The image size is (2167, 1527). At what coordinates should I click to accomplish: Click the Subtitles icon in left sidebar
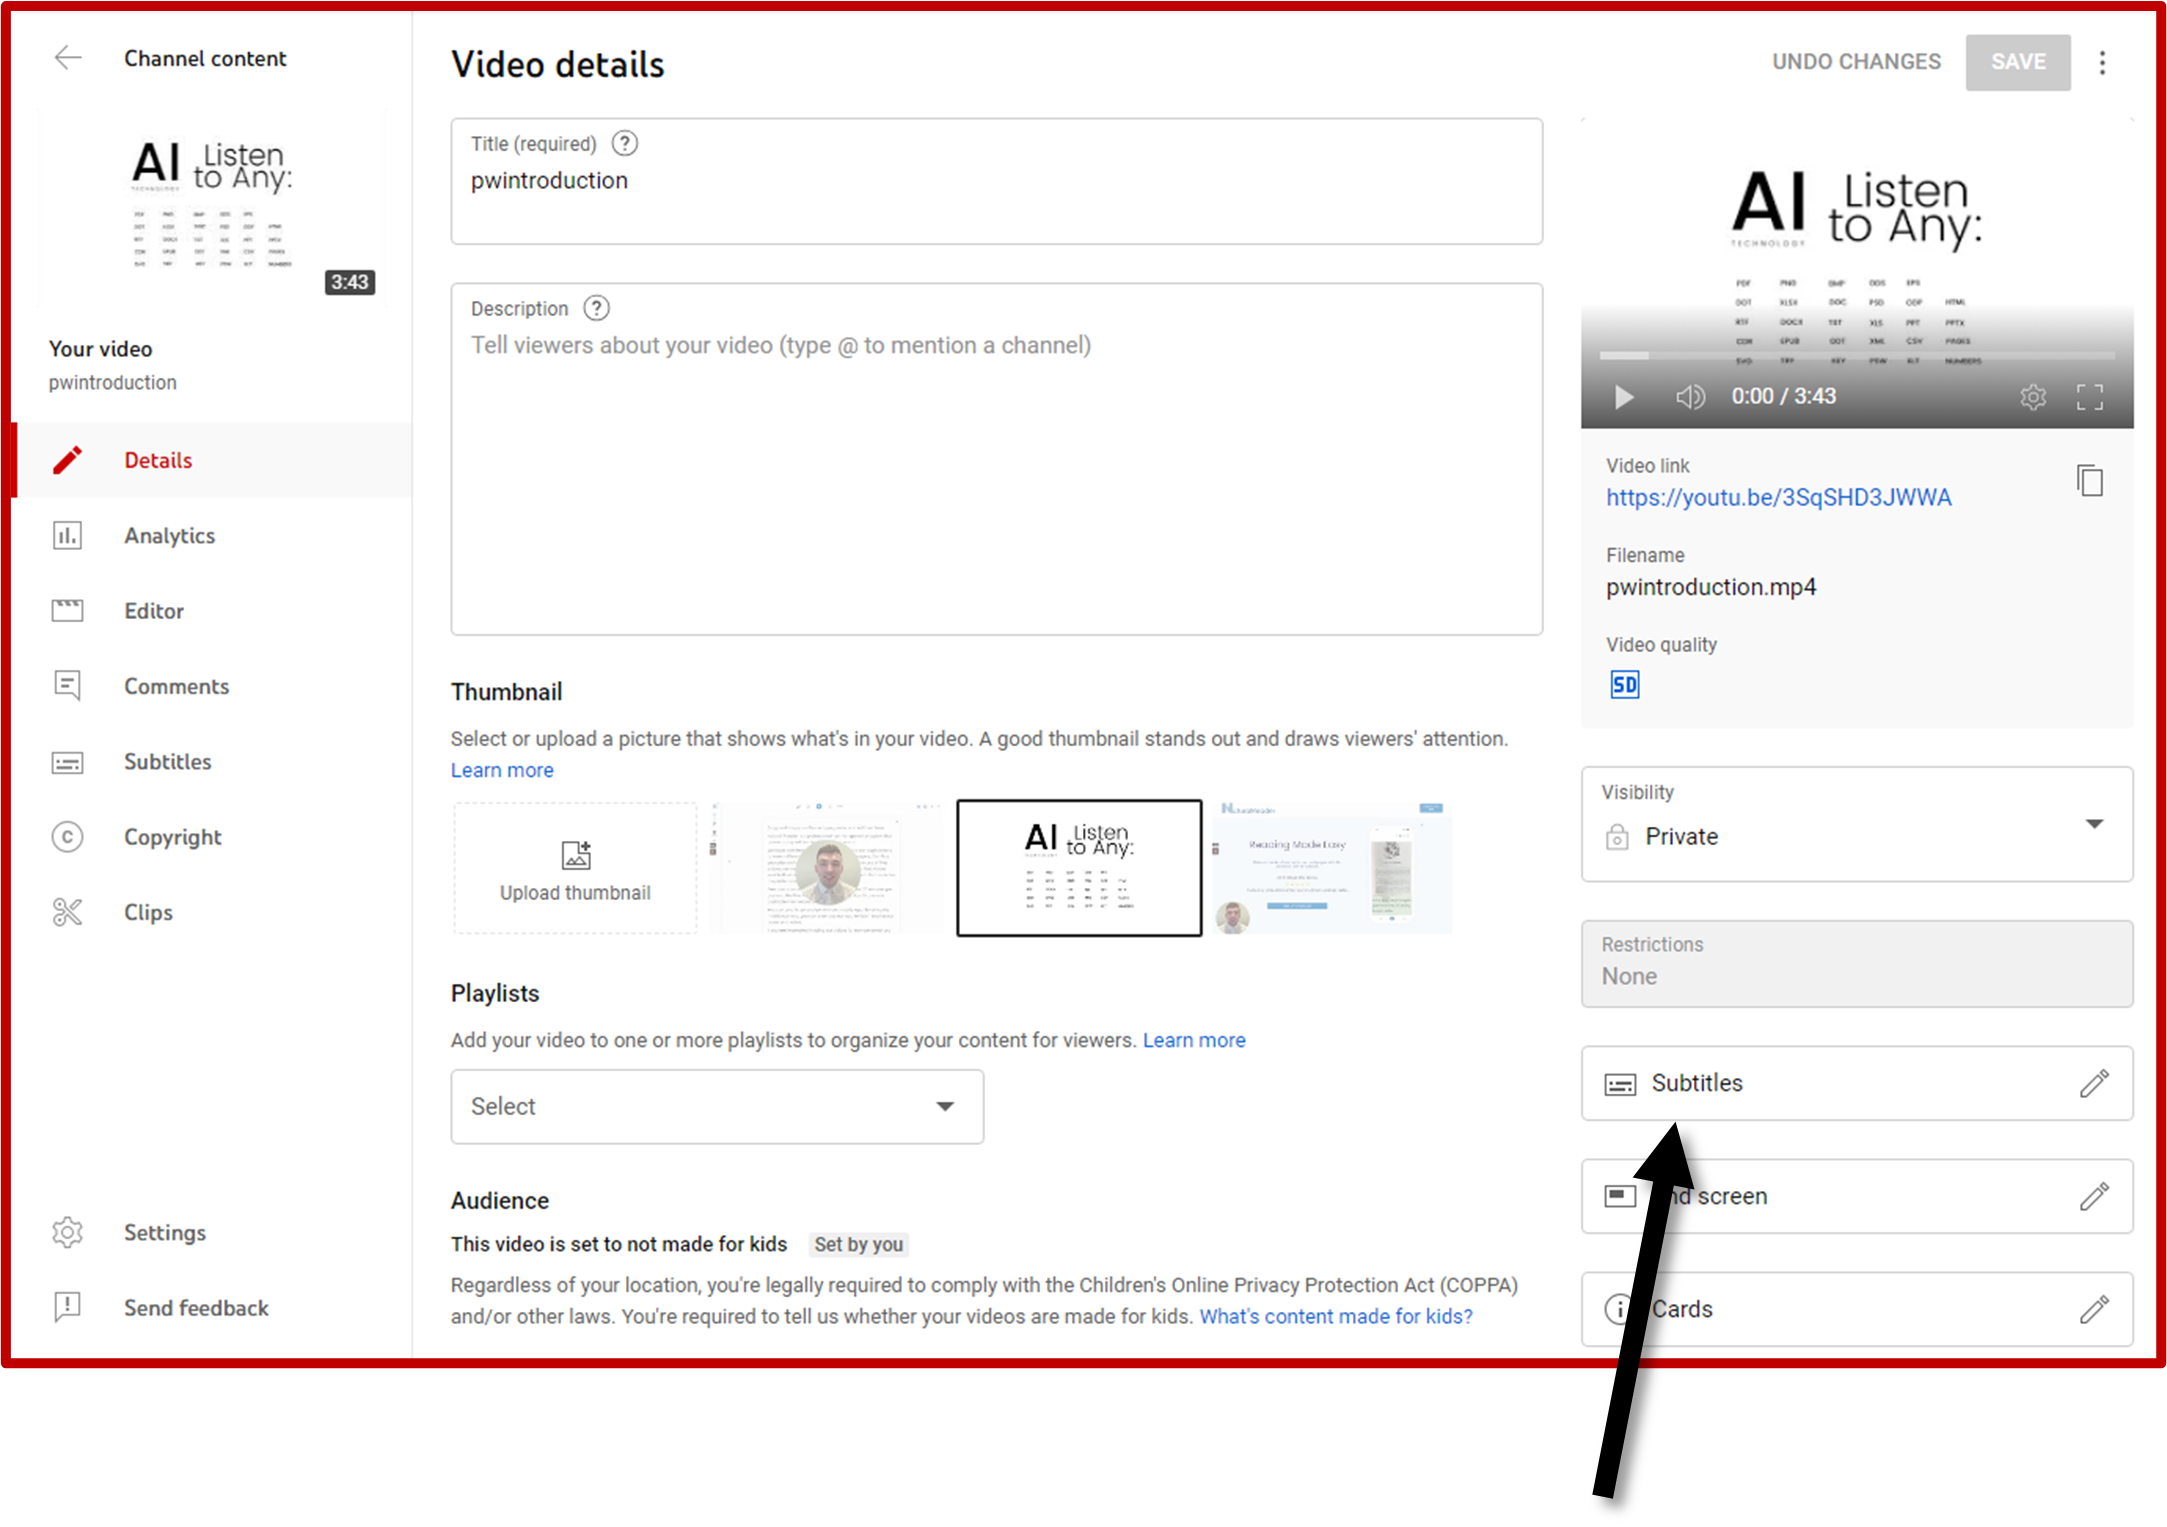(x=67, y=763)
